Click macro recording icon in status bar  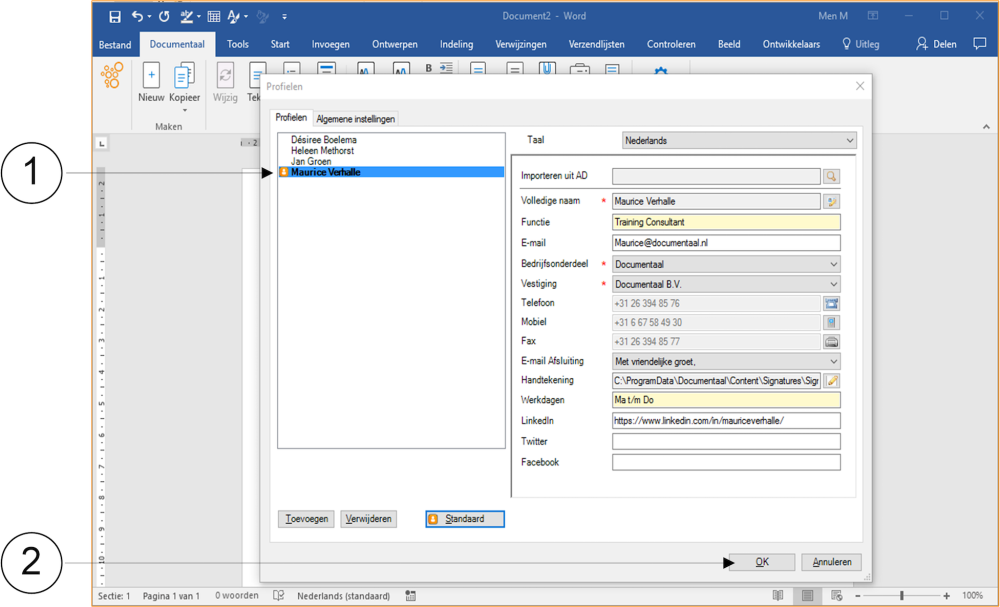411,596
